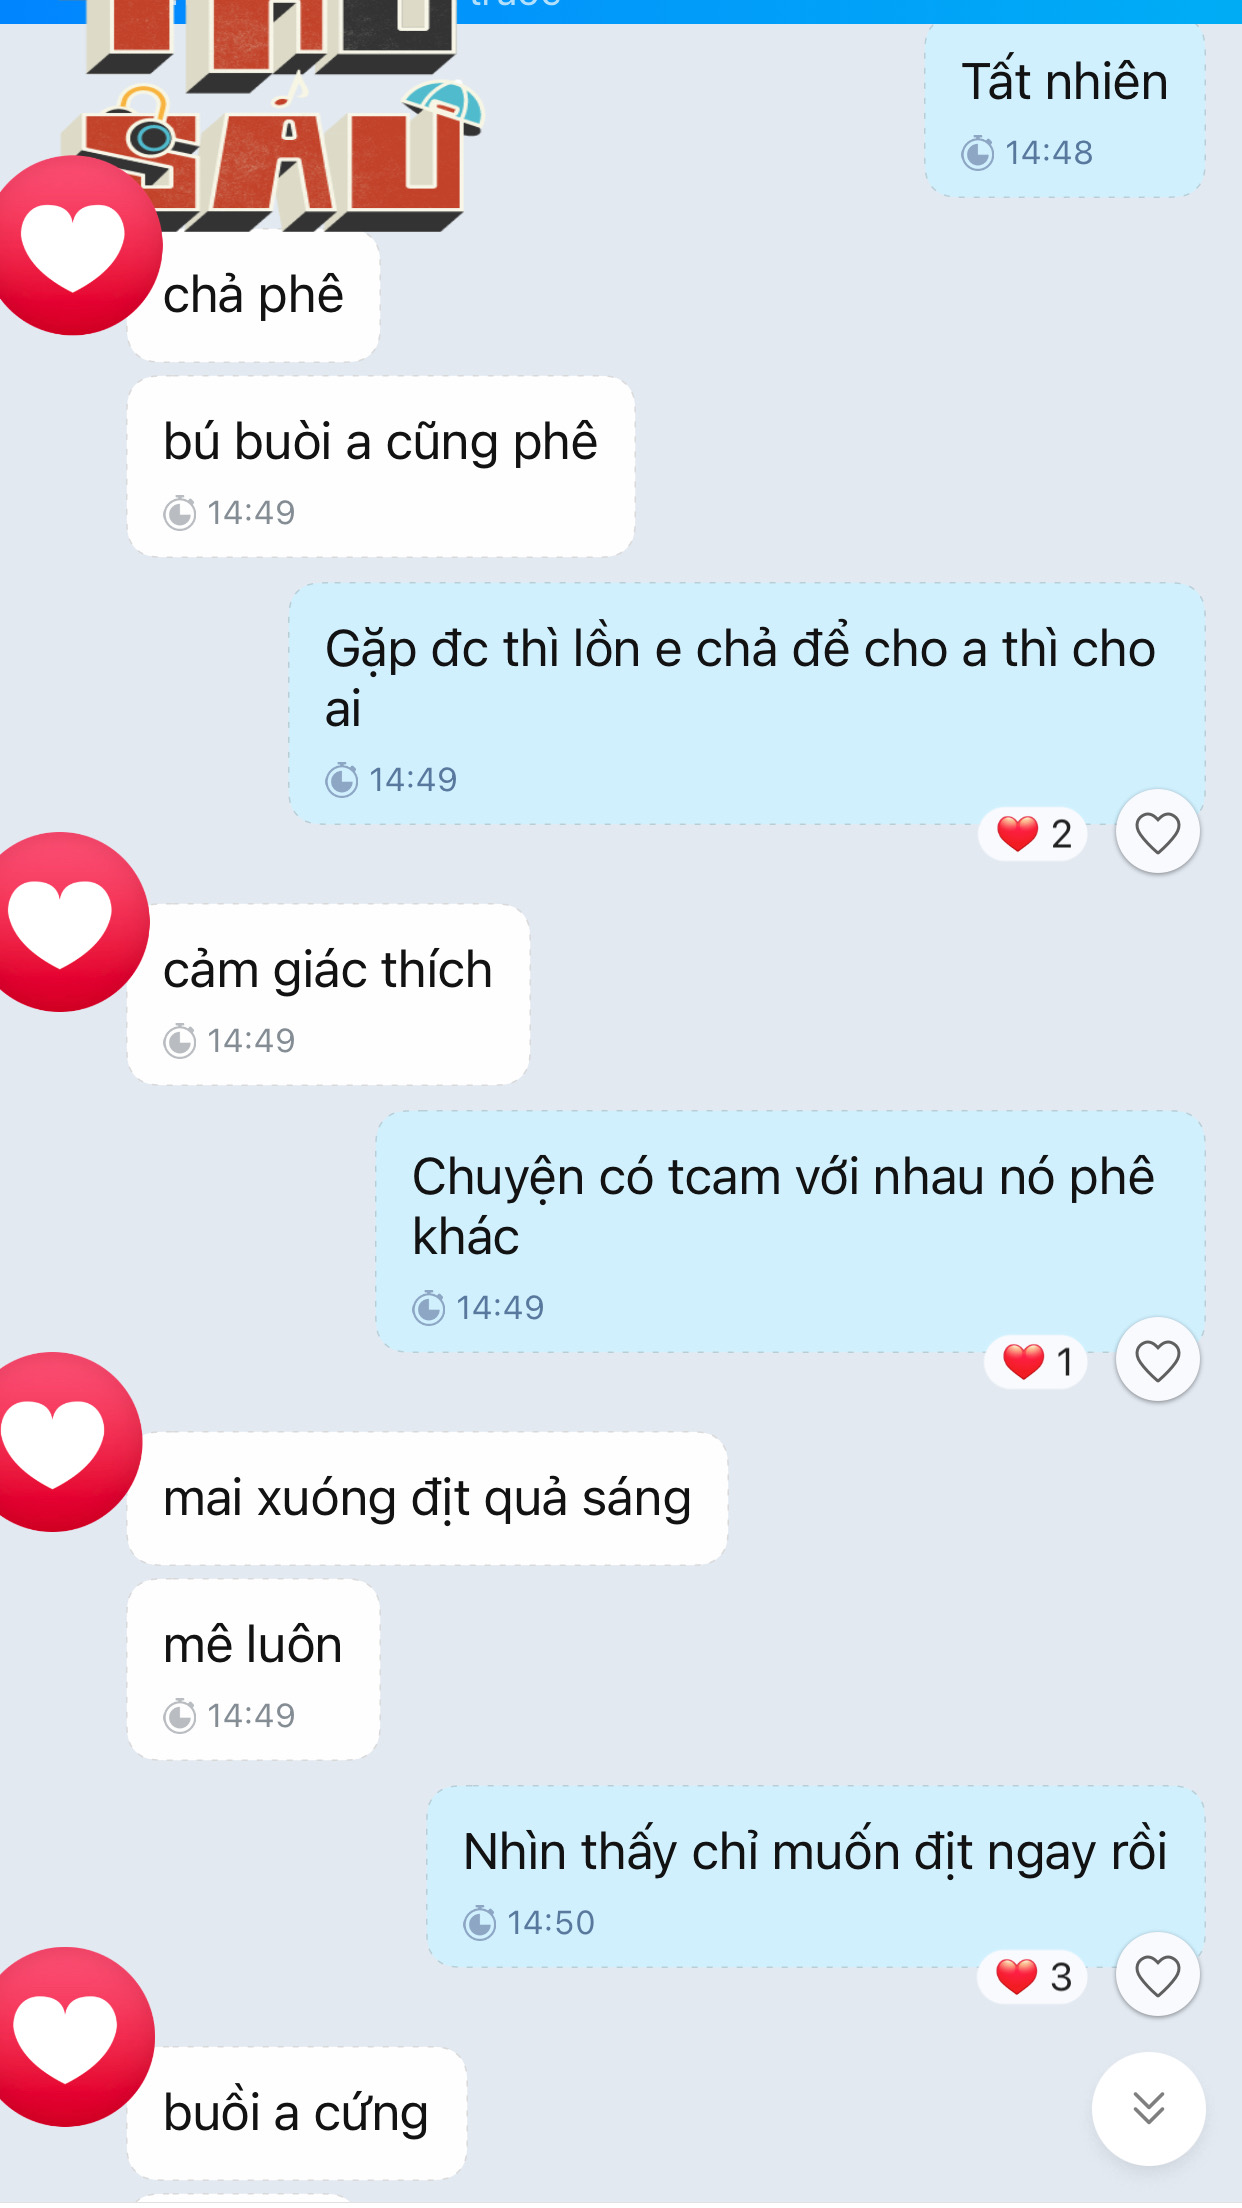Viewport: 1242px width, 2208px height.
Task: Tap the timer icon in the "mê luôn" message
Action: pyautogui.click(x=180, y=1716)
